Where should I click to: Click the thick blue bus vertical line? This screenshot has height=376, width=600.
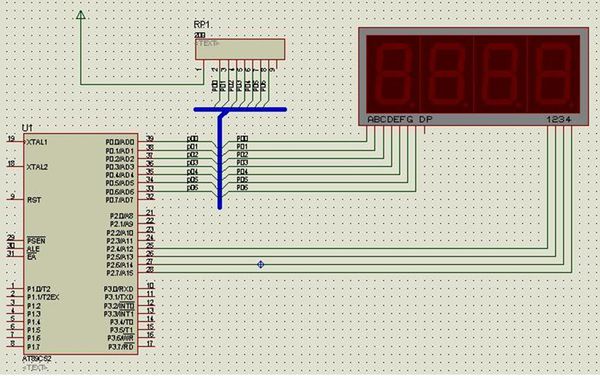[220, 161]
